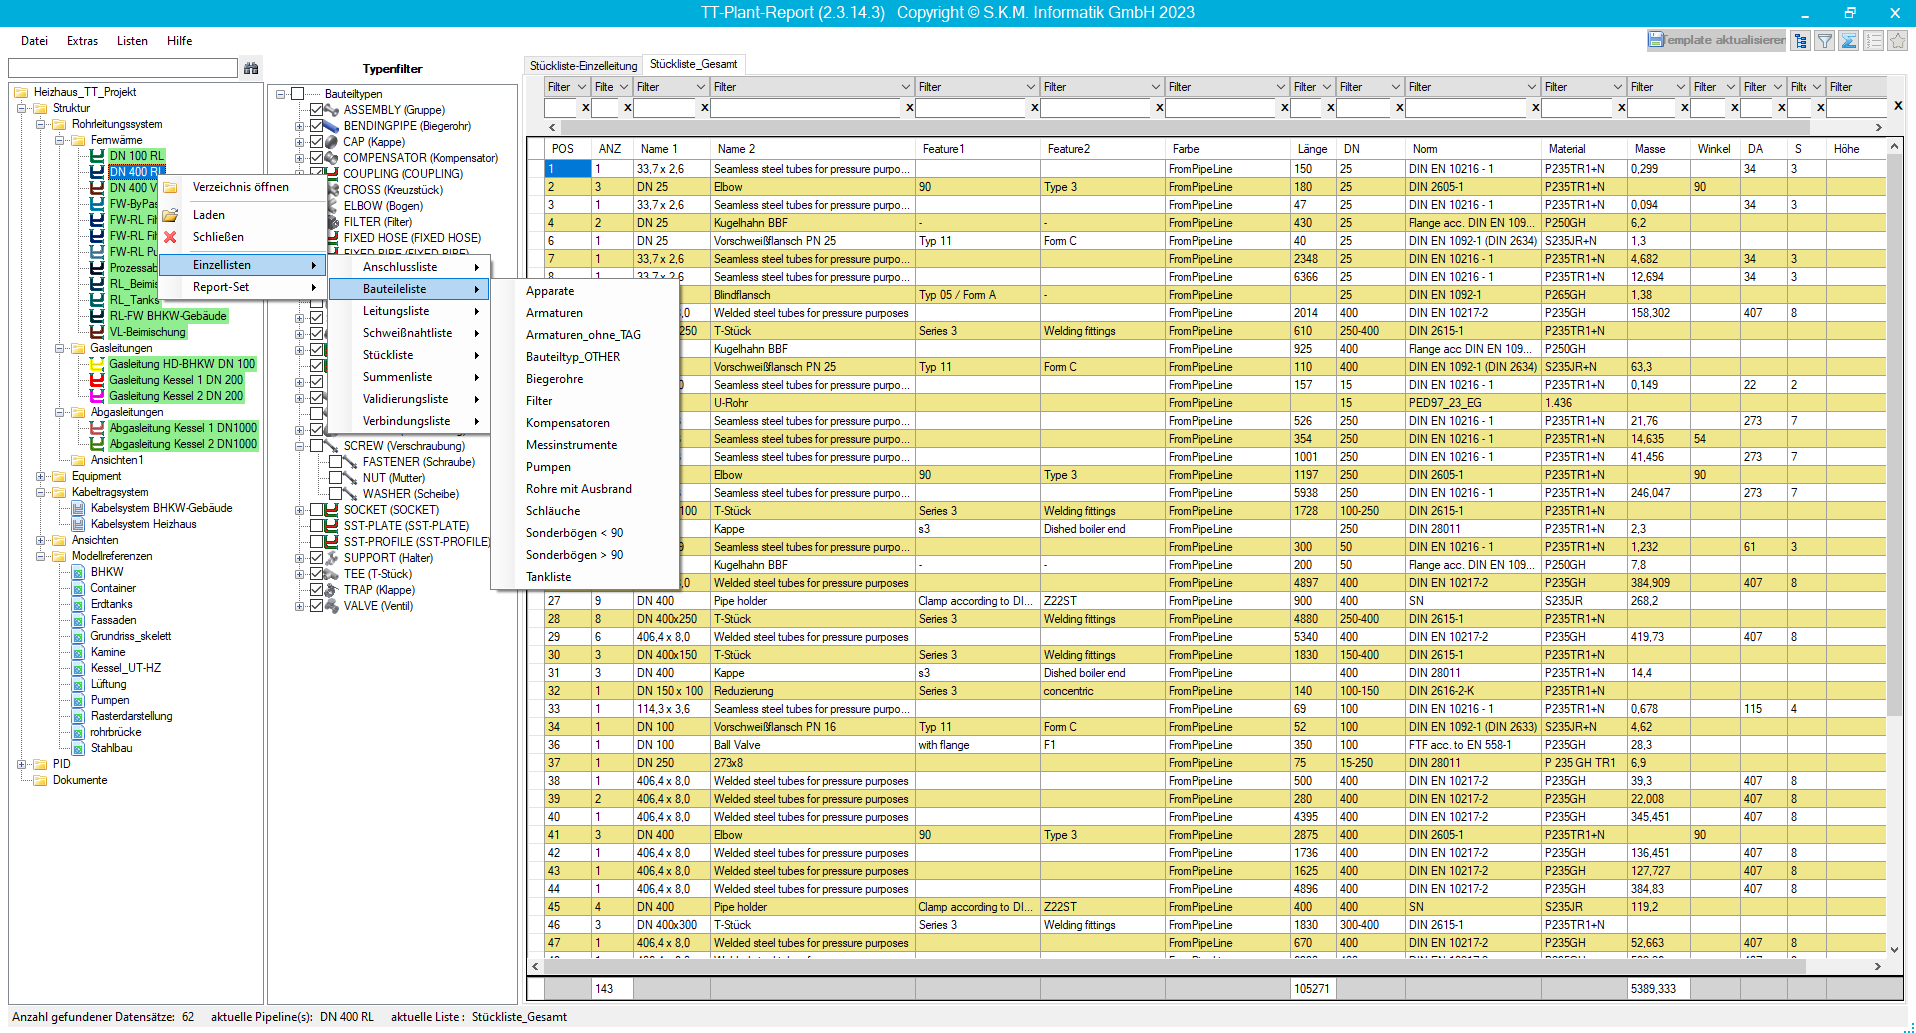
Task: Click the star favorites toolbar icon
Action: [1897, 41]
